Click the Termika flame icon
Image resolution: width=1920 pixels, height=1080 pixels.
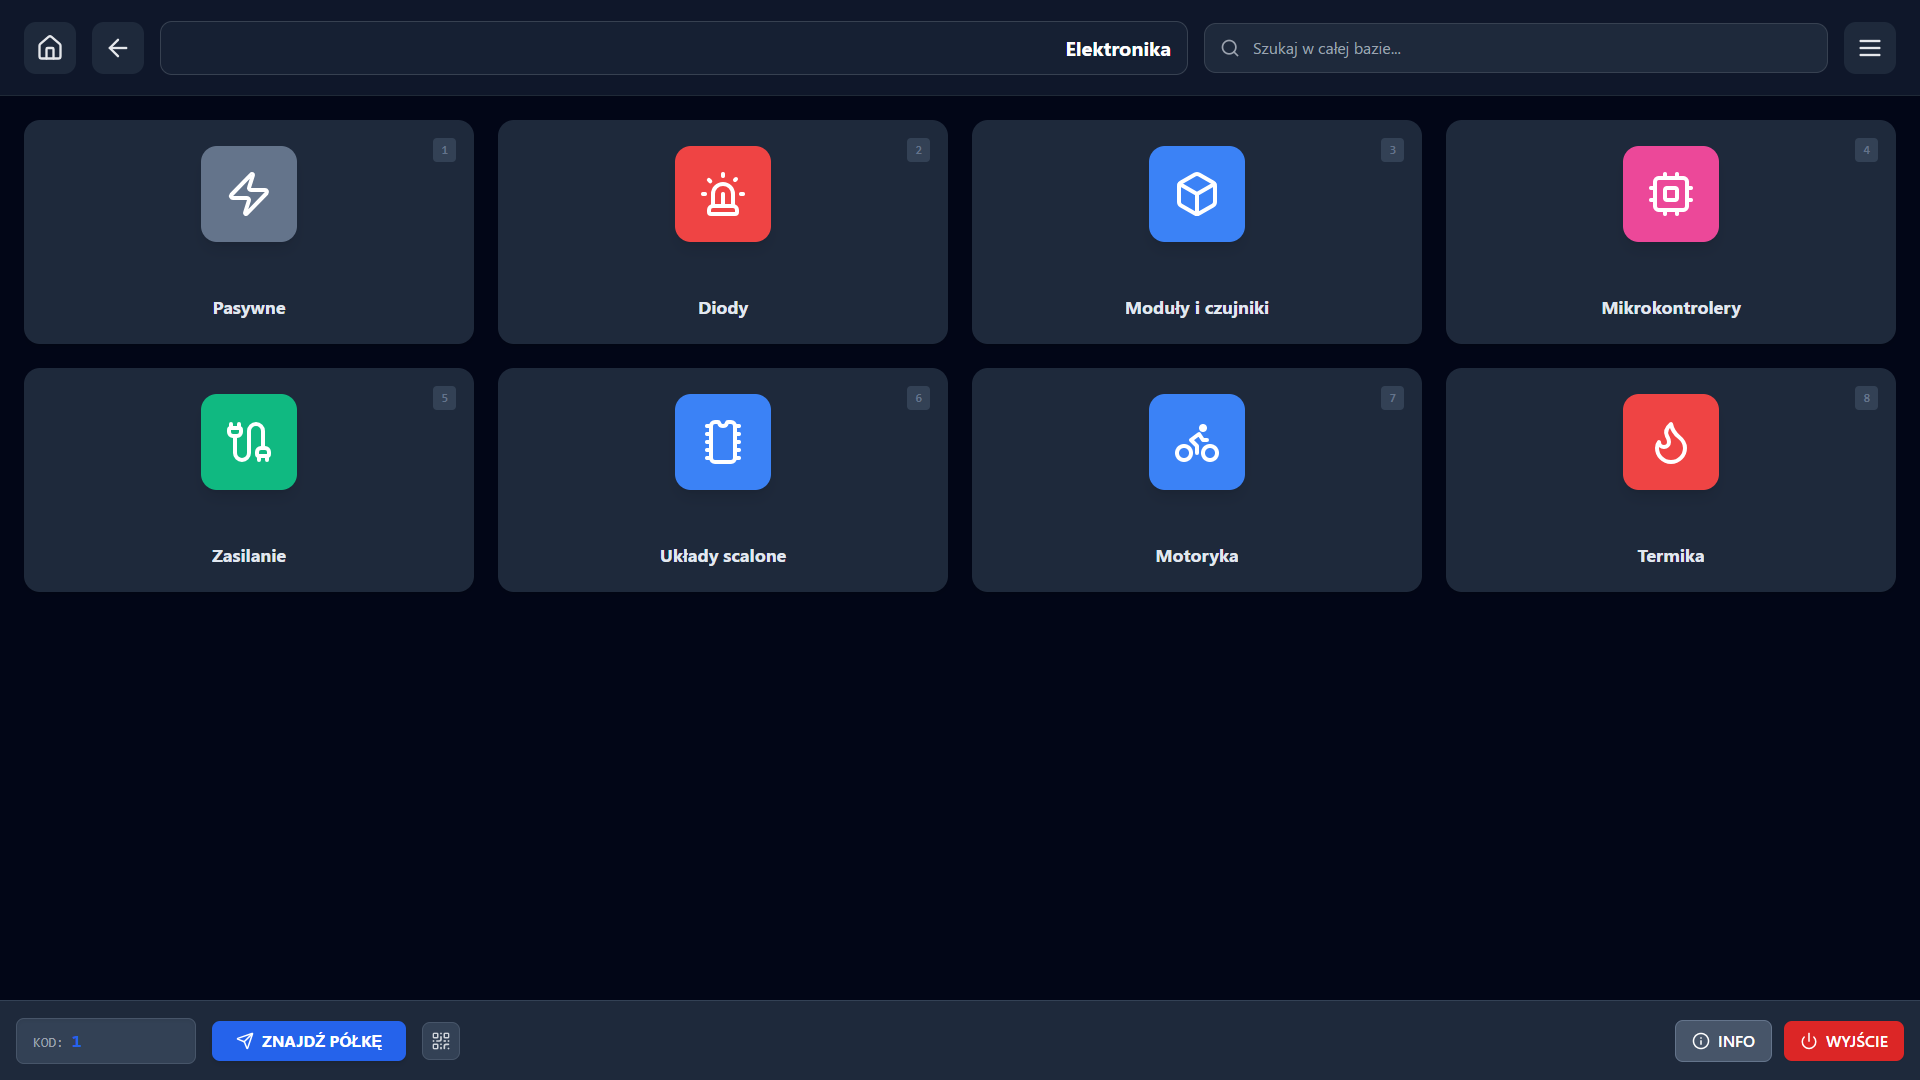click(1670, 442)
